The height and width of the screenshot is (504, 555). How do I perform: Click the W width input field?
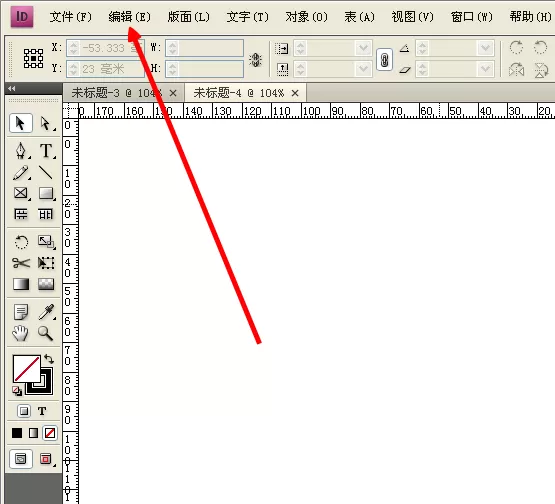204,48
